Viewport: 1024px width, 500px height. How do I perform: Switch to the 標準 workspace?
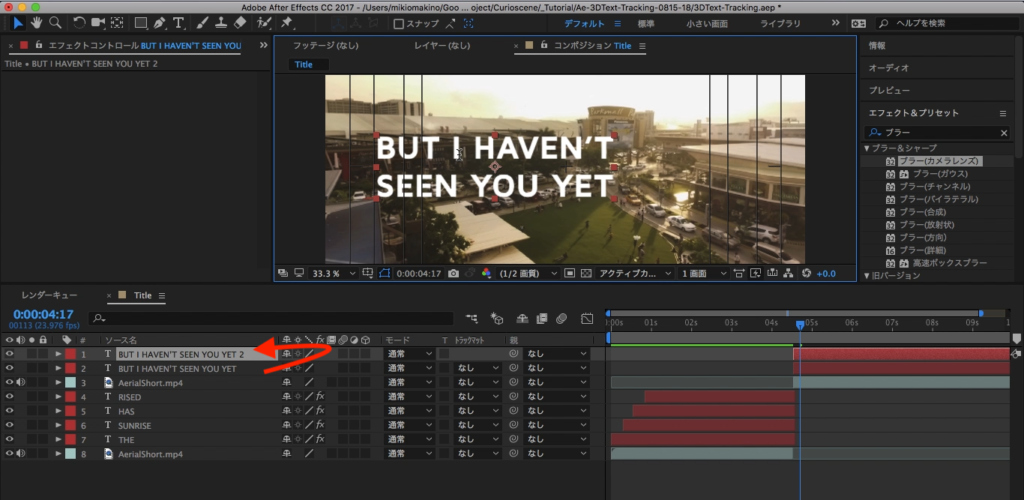646,23
